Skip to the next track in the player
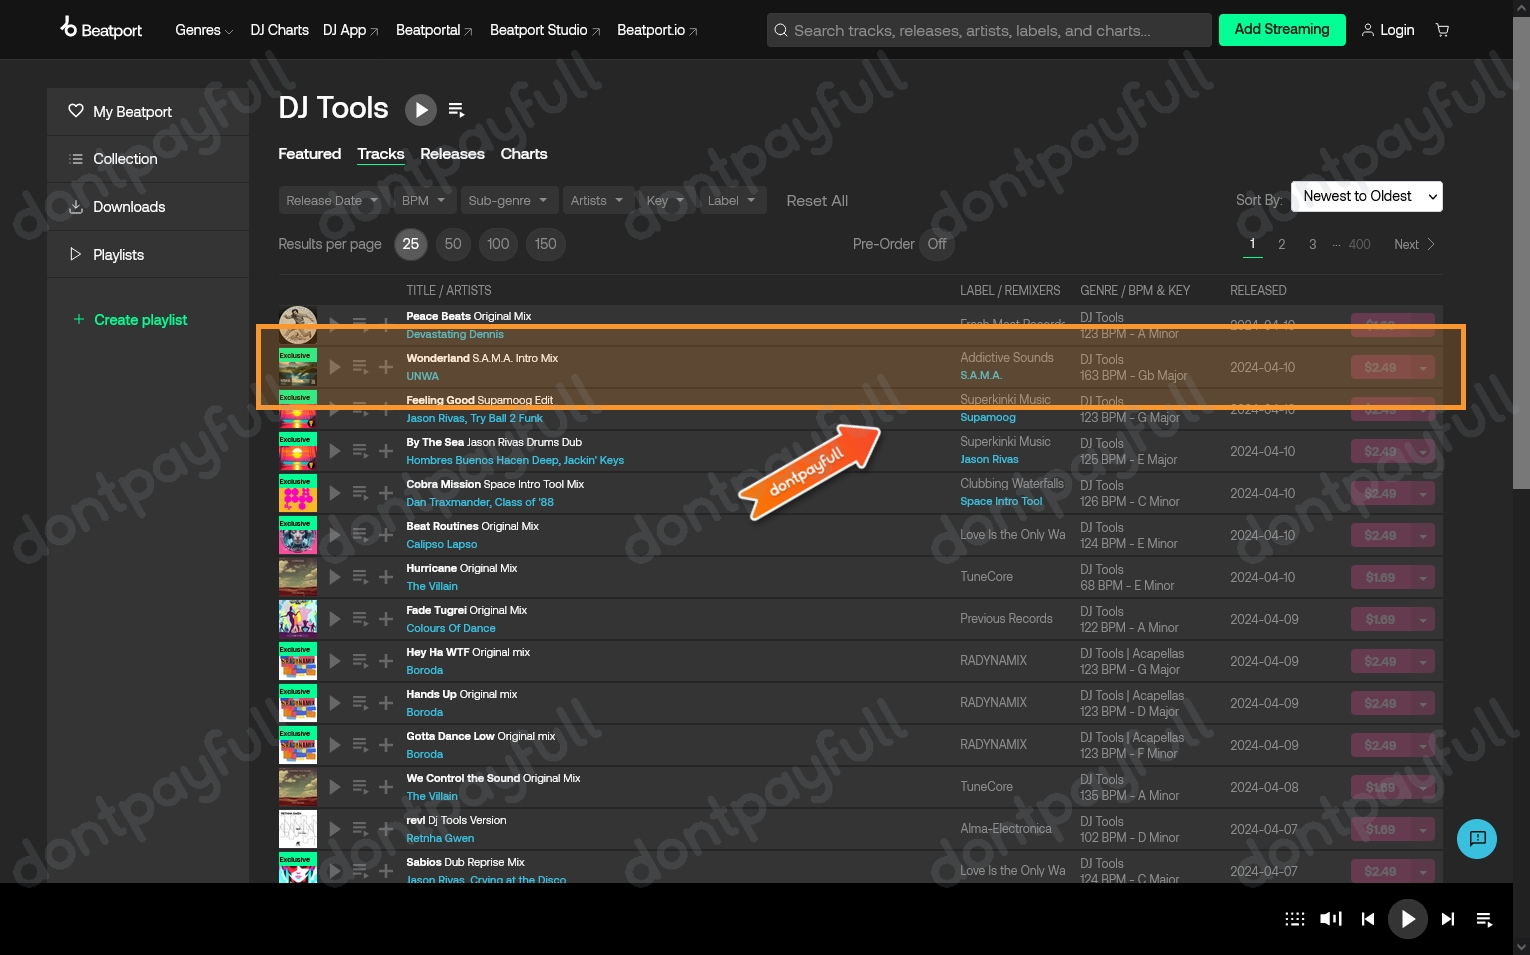The height and width of the screenshot is (955, 1530). pyautogui.click(x=1447, y=919)
